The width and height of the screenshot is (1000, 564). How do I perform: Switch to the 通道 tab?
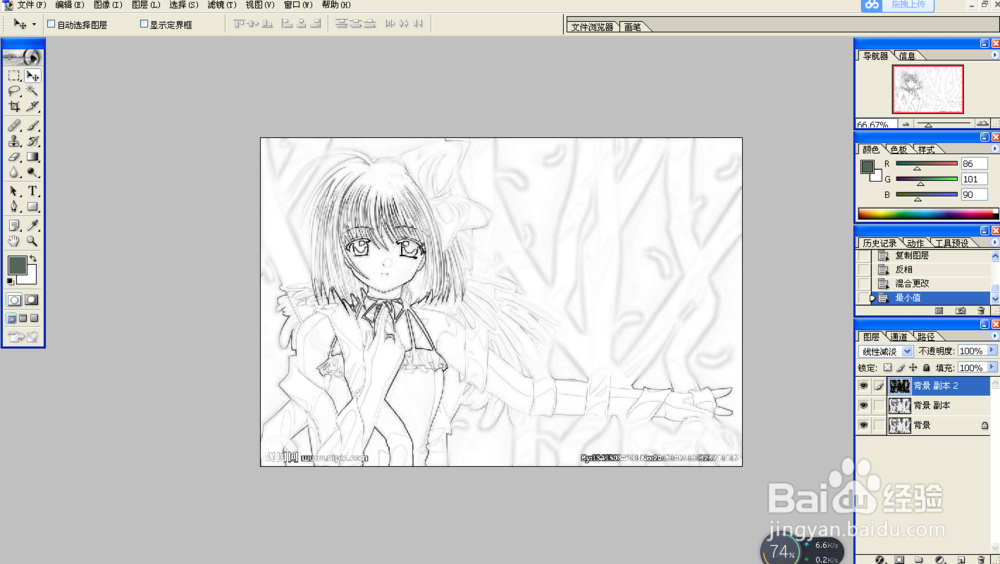click(899, 337)
